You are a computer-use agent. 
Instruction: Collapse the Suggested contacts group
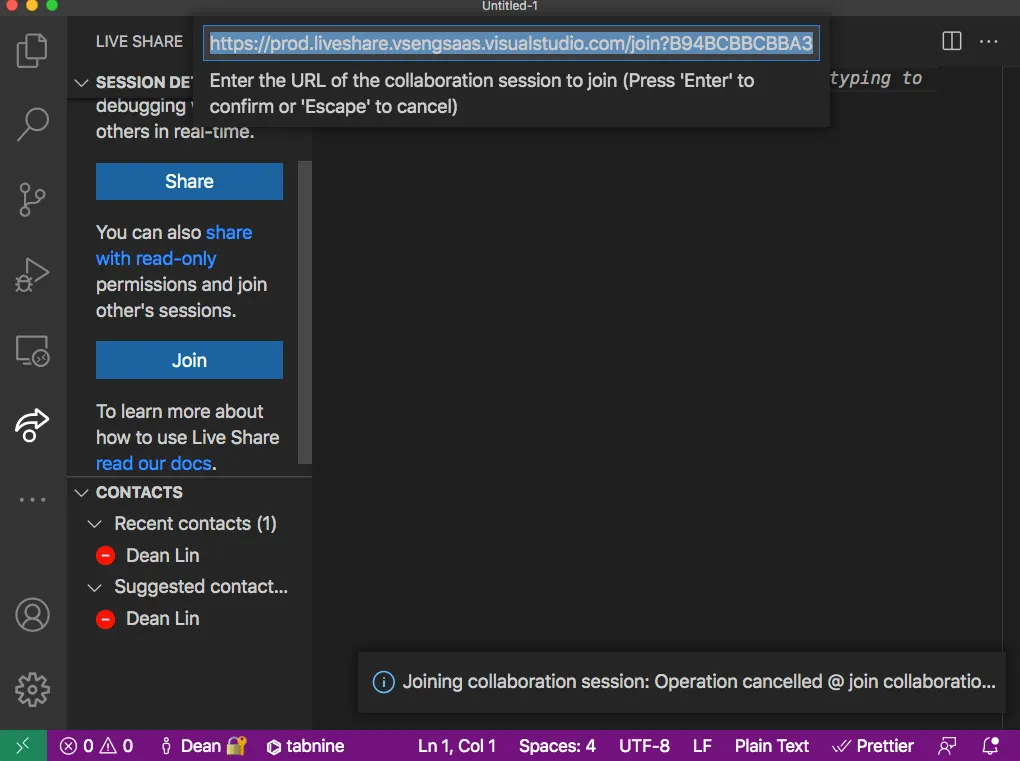pyautogui.click(x=94, y=587)
